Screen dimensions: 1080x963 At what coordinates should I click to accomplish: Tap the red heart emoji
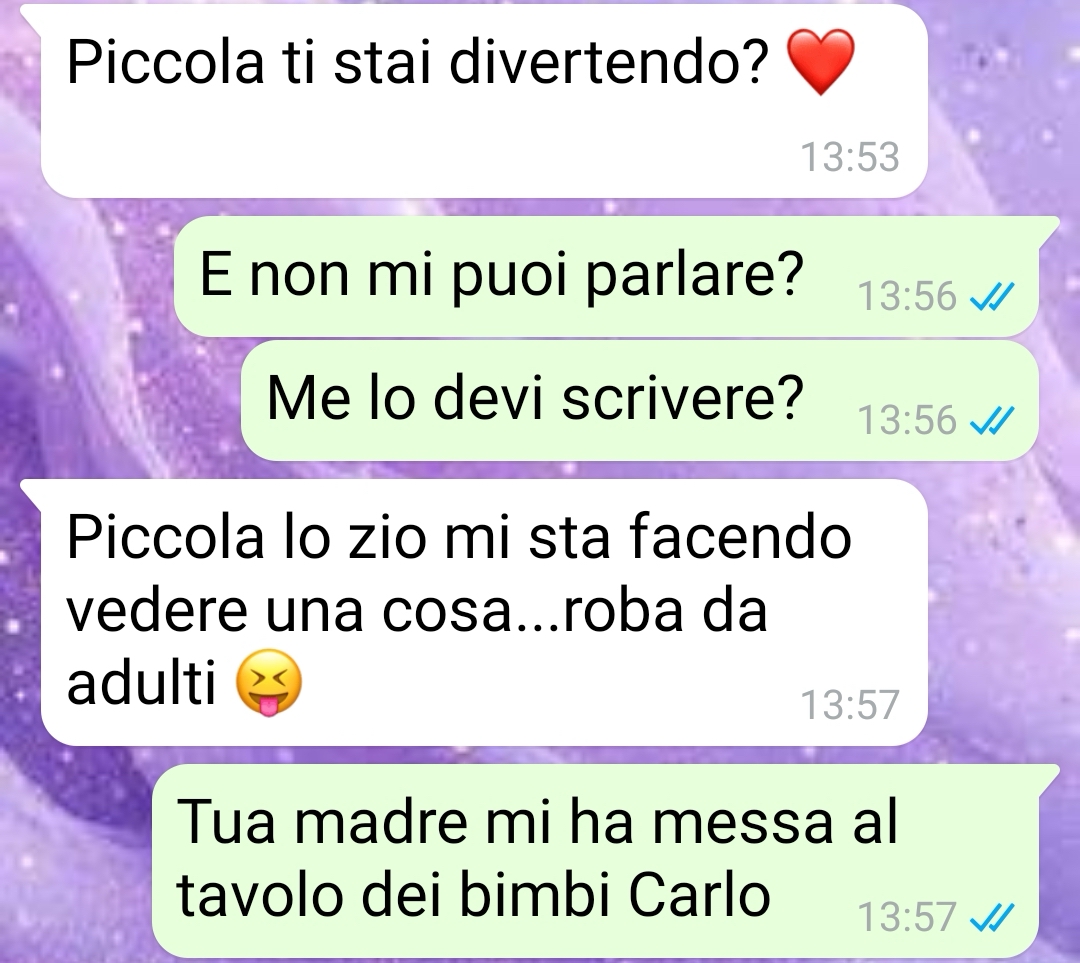(x=820, y=62)
